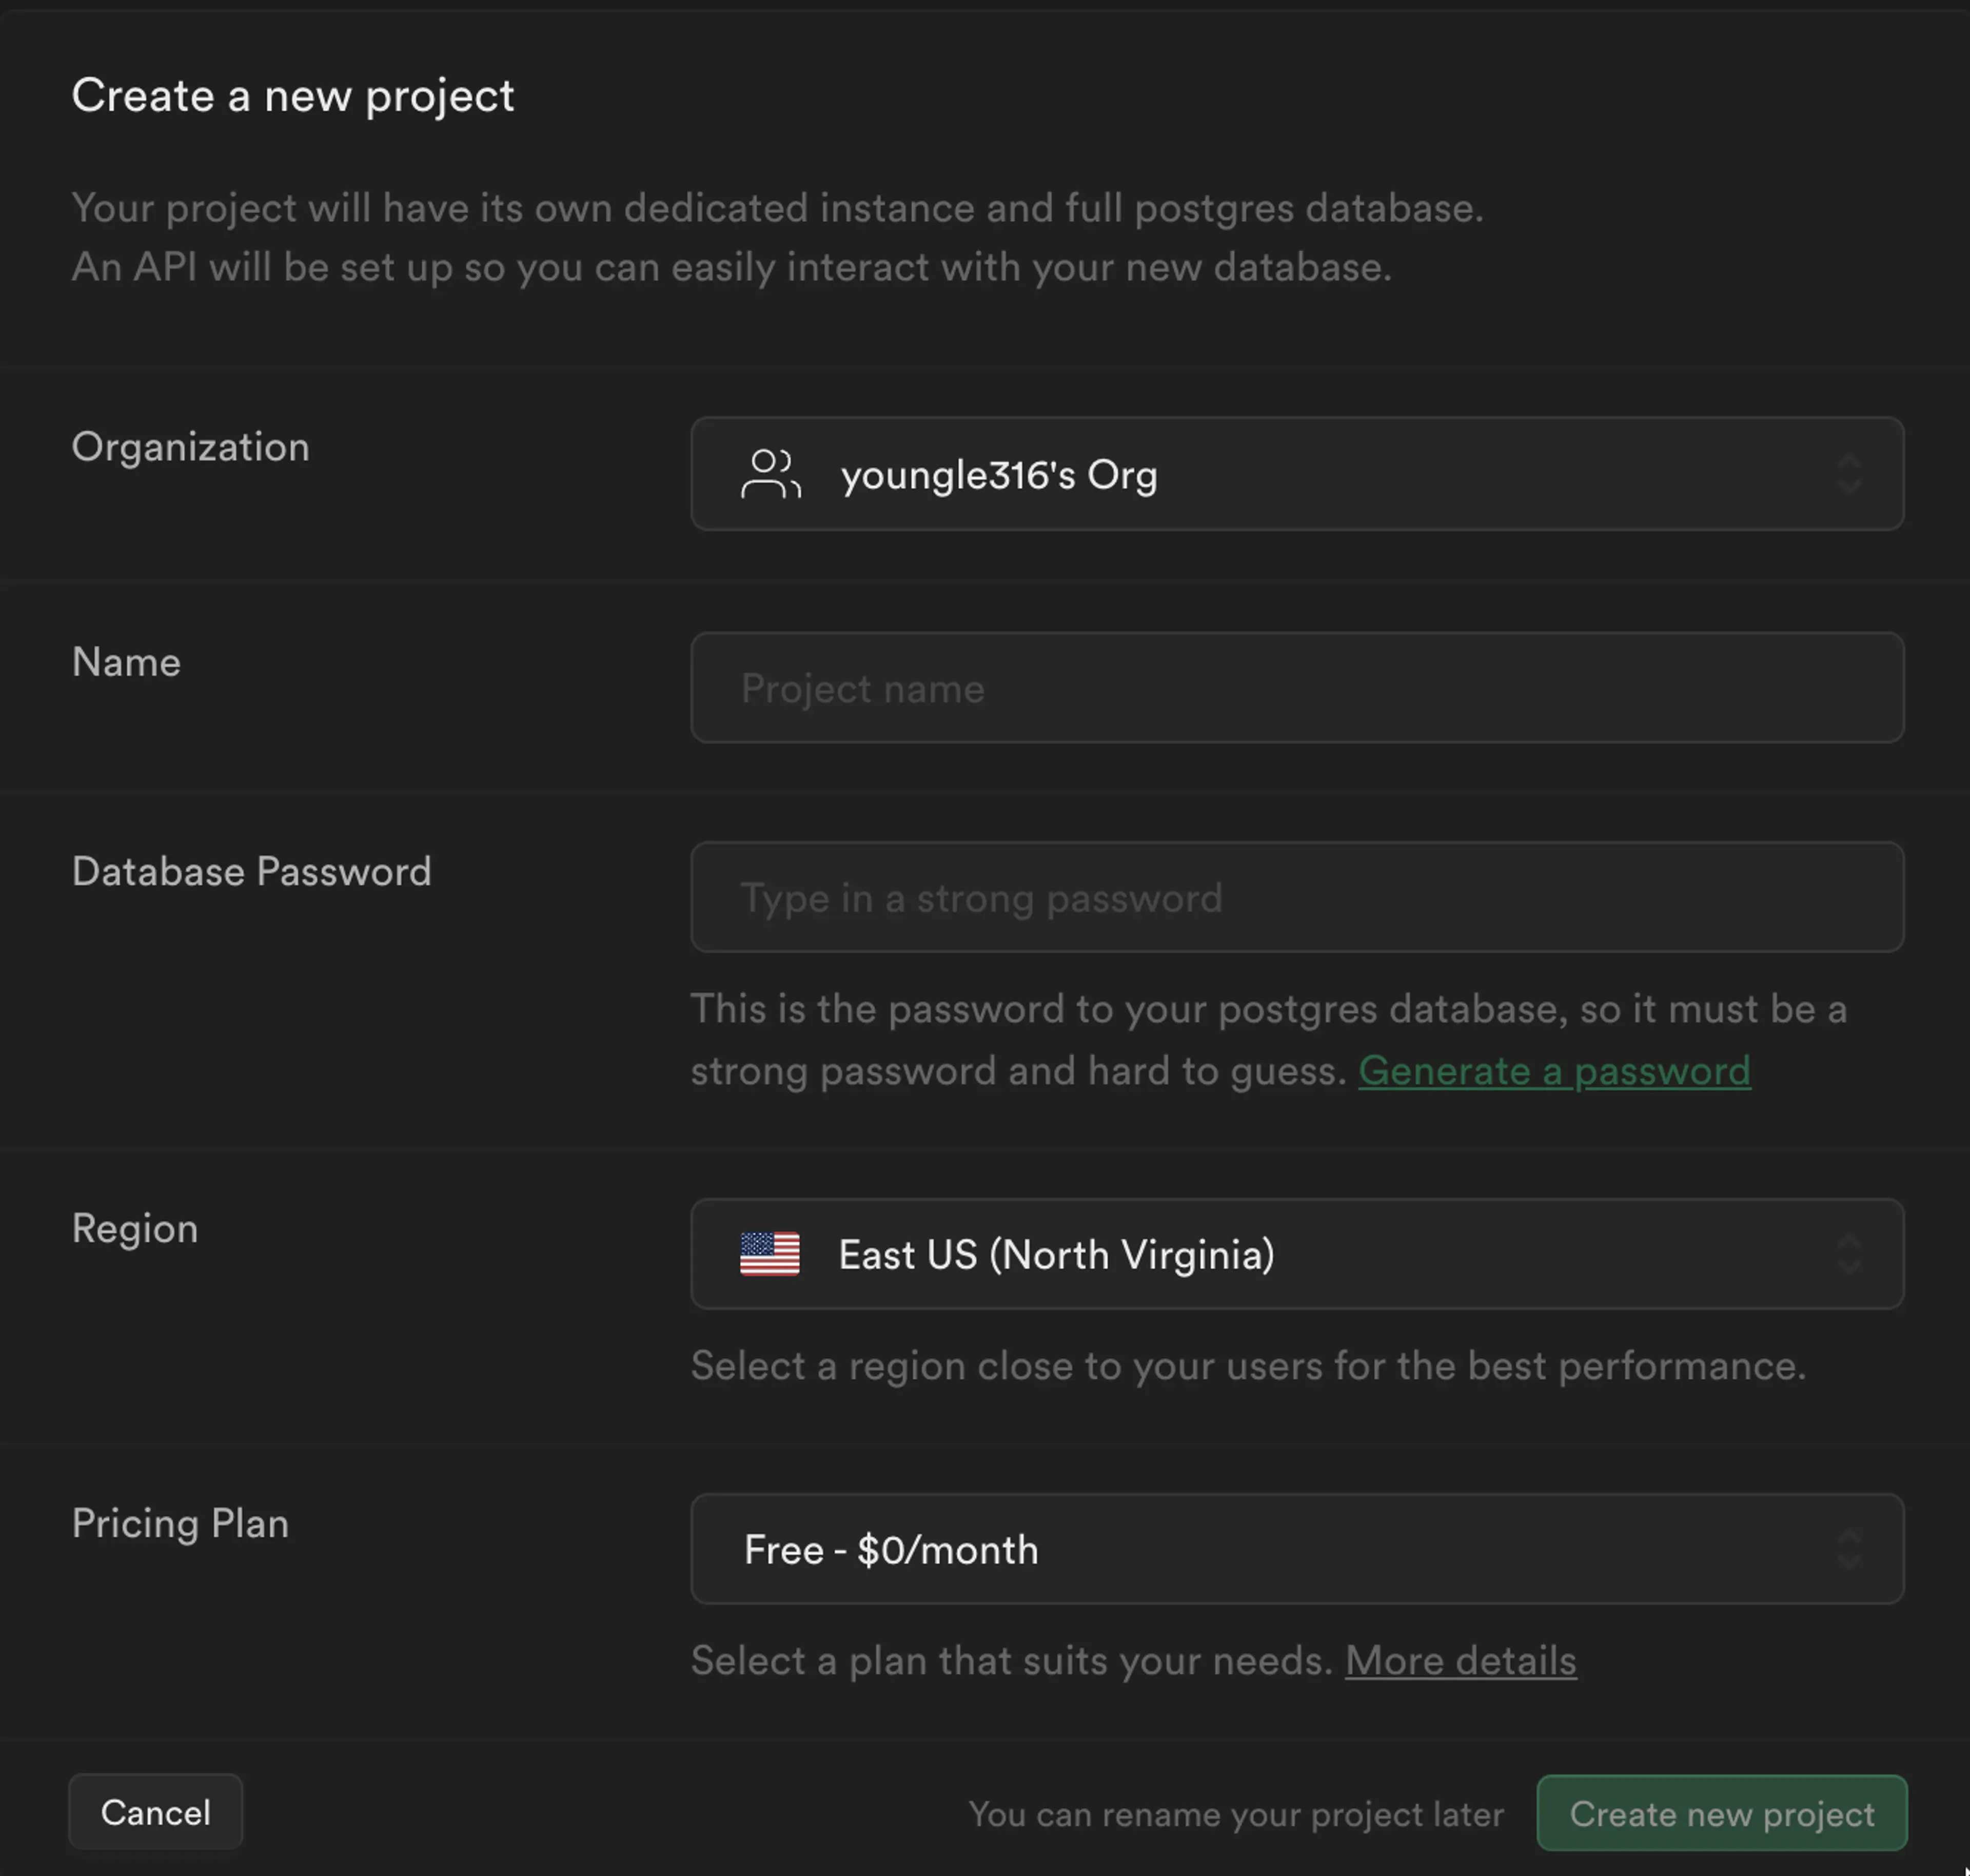The height and width of the screenshot is (1876, 1970).
Task: Click the Pricing Plan label
Action: point(180,1524)
